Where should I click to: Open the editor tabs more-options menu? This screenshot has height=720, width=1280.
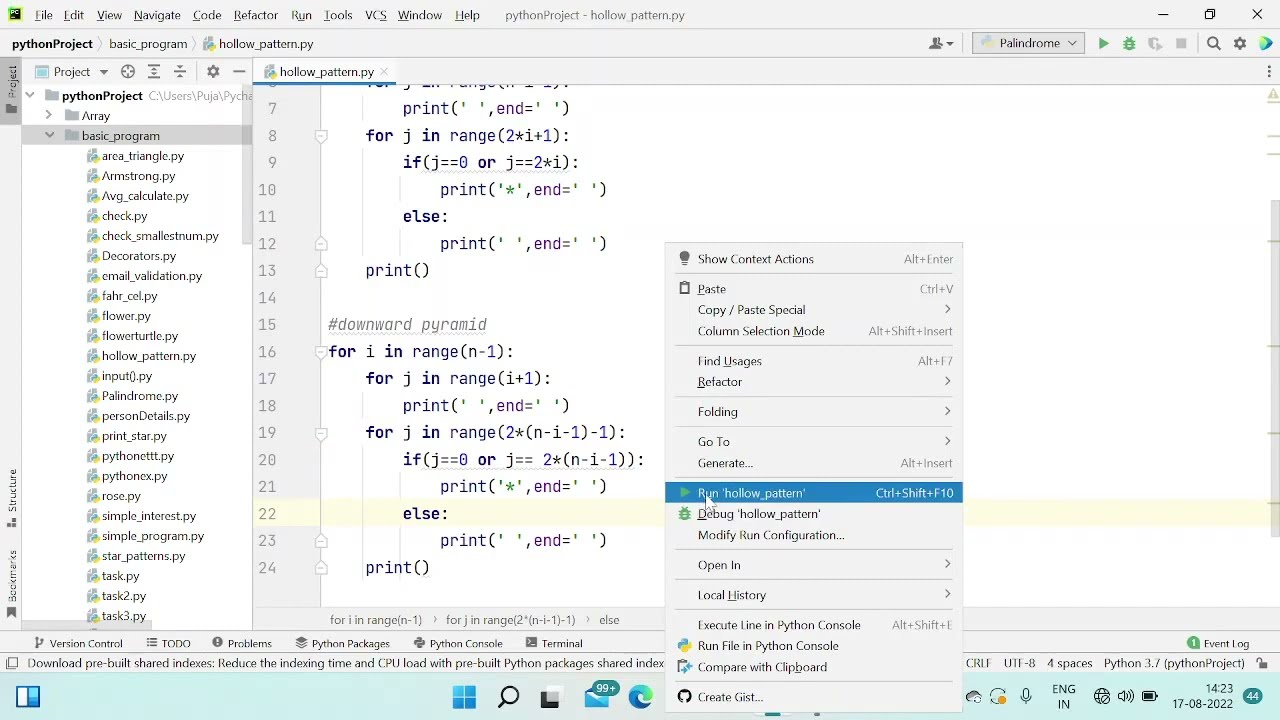1268,72
